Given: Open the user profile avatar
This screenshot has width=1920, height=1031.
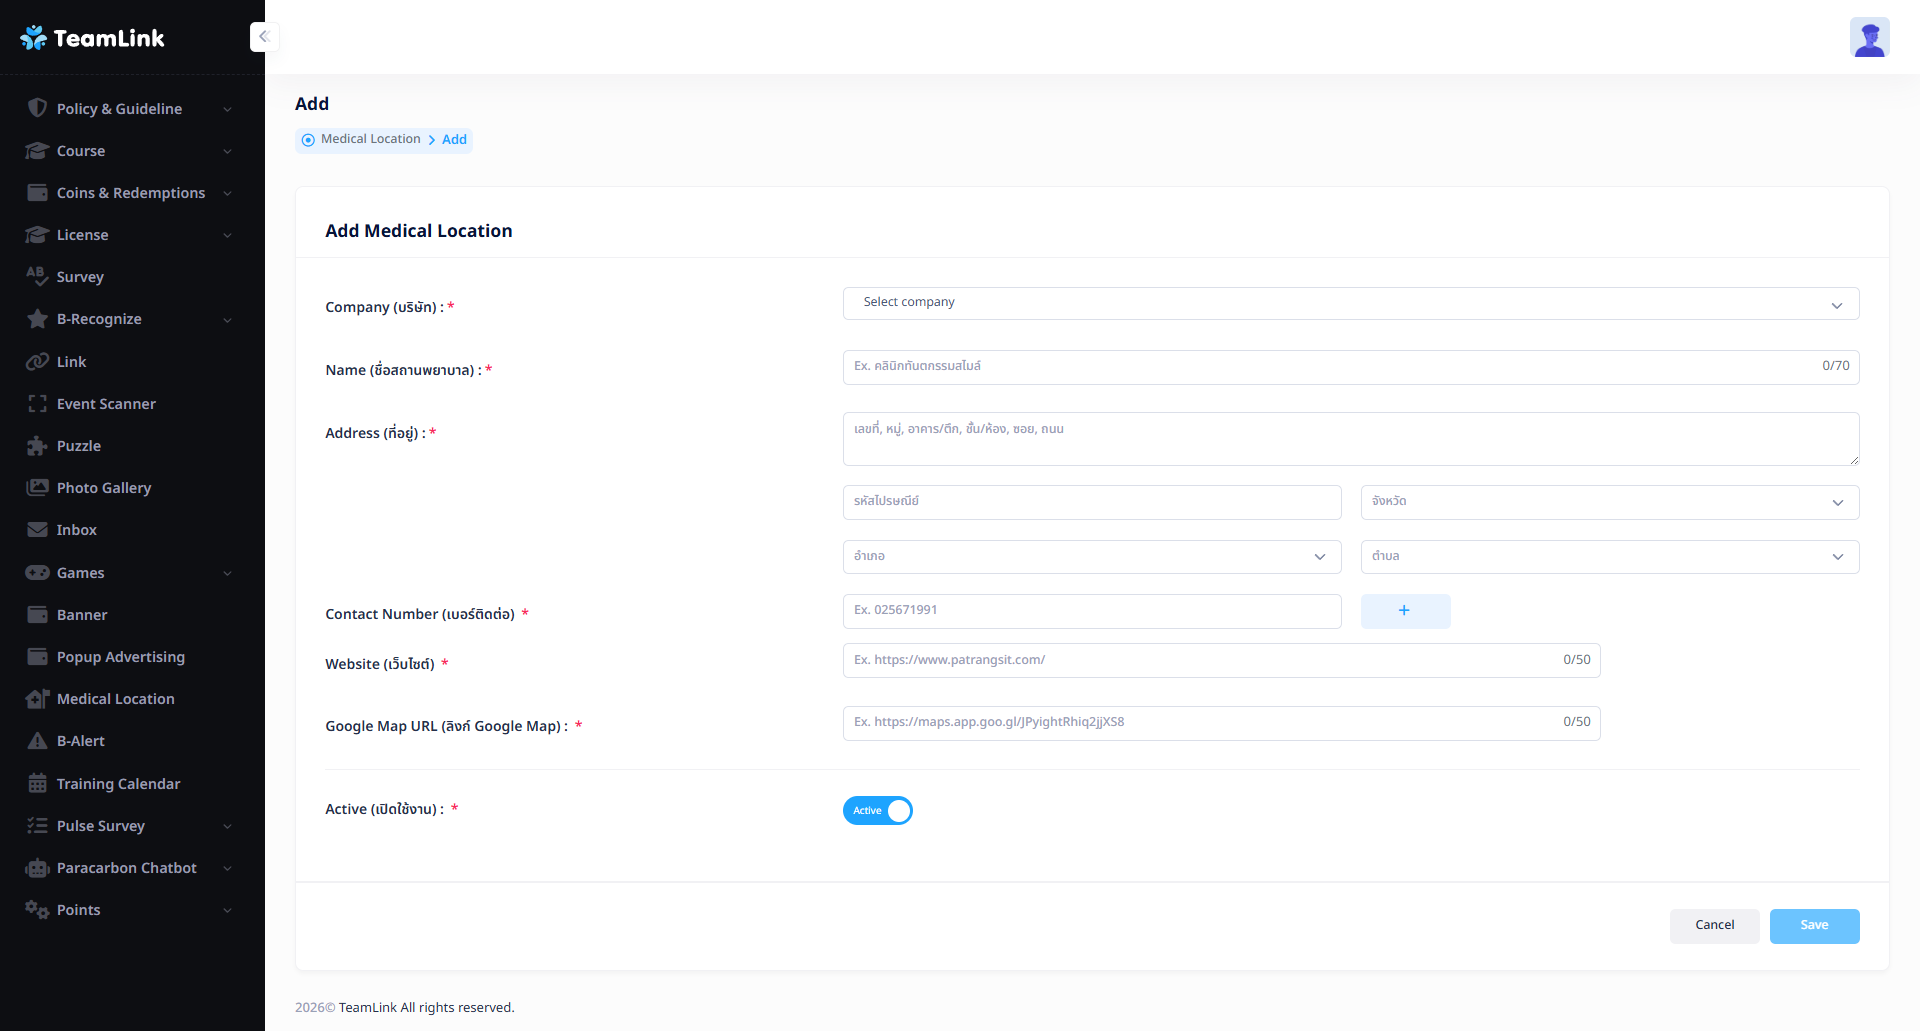Looking at the screenshot, I should coord(1868,38).
